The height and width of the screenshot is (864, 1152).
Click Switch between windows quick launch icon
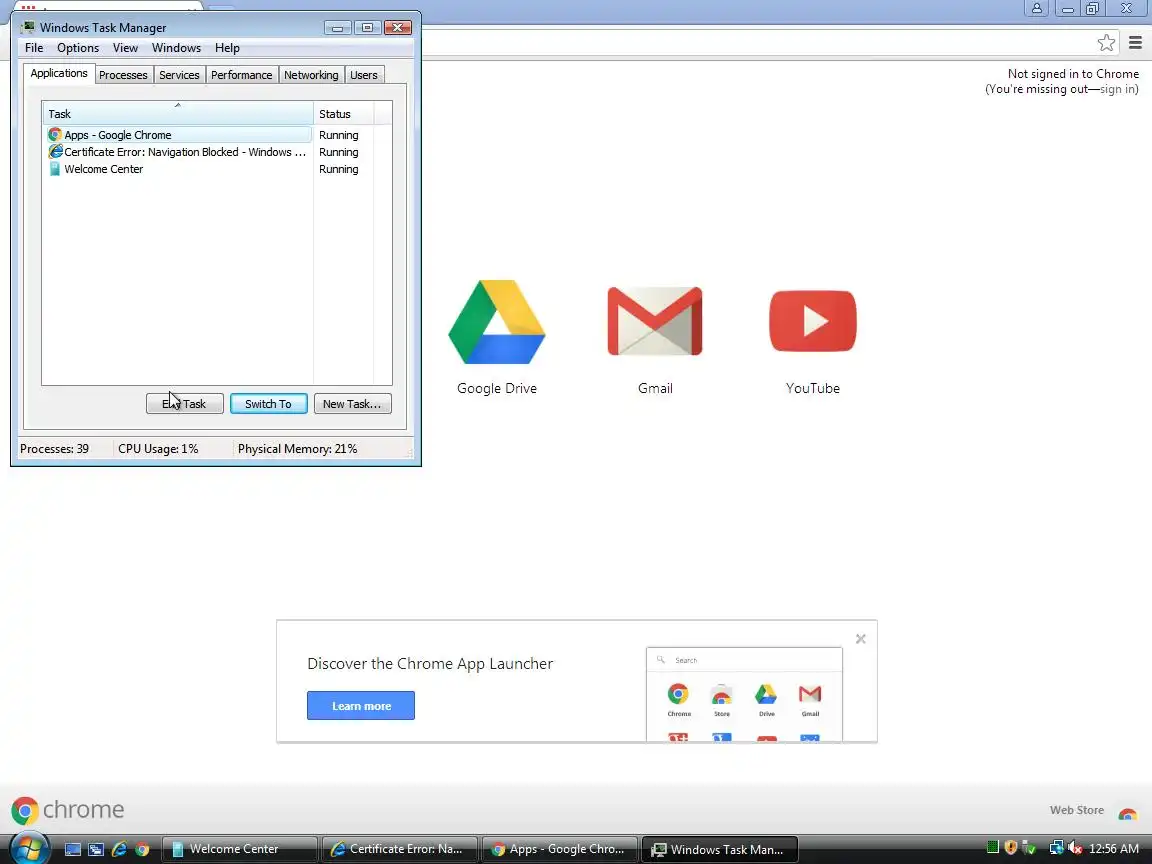(96, 849)
